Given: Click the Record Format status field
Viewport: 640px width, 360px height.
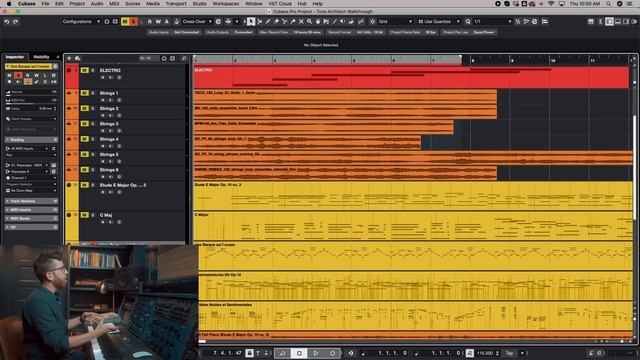Looking at the screenshot, I should pyautogui.click(x=356, y=32).
